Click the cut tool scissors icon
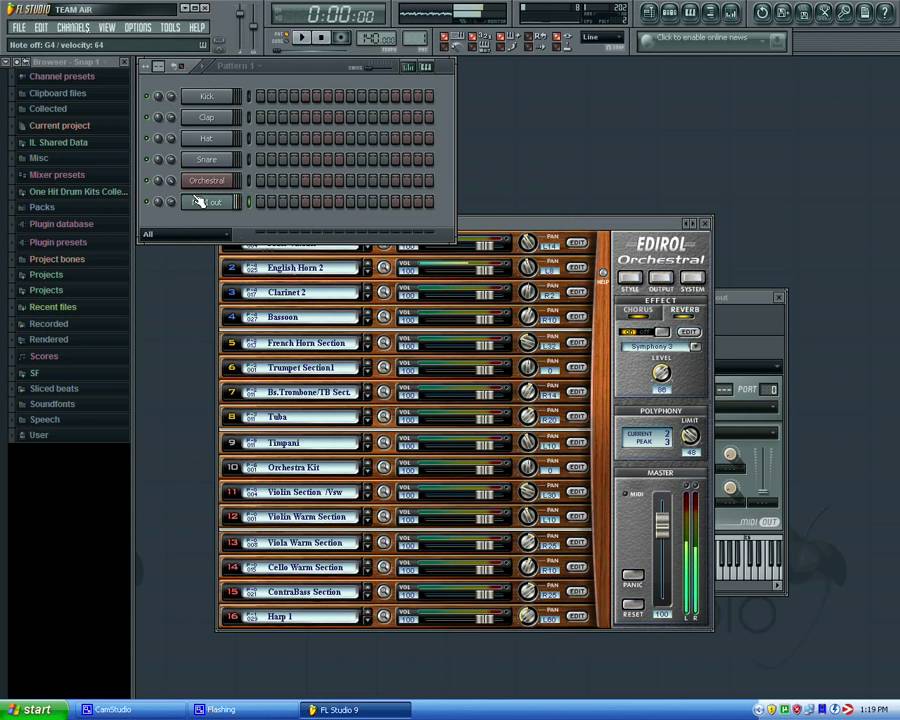 click(824, 12)
